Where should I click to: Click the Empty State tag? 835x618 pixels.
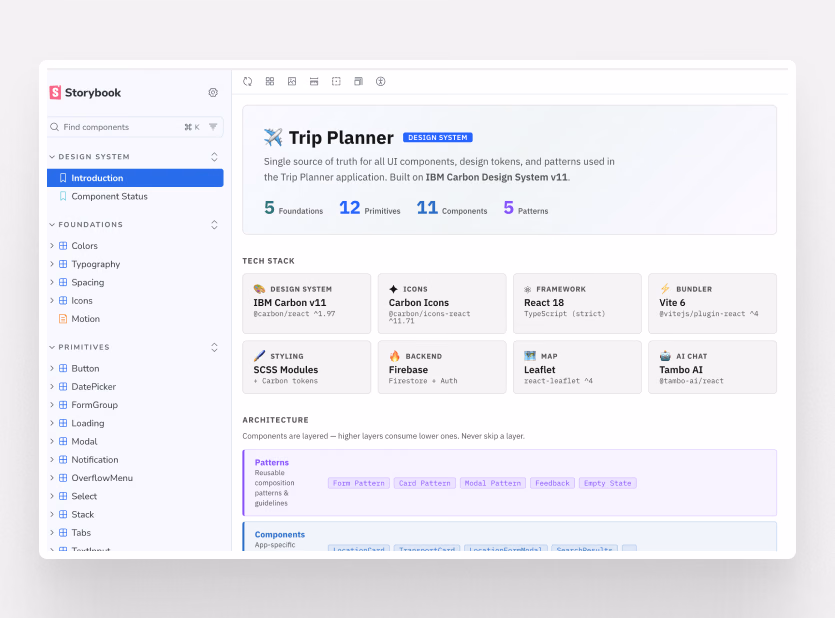608,483
